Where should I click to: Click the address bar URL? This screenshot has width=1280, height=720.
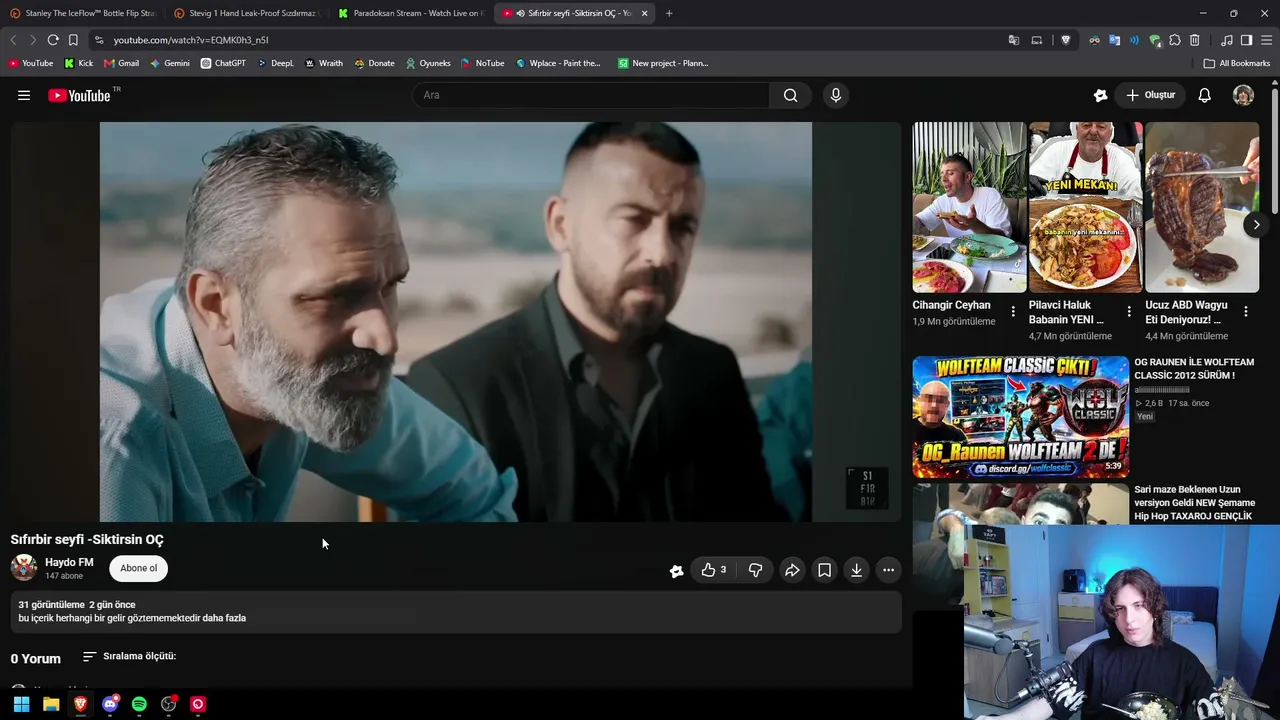[191, 40]
